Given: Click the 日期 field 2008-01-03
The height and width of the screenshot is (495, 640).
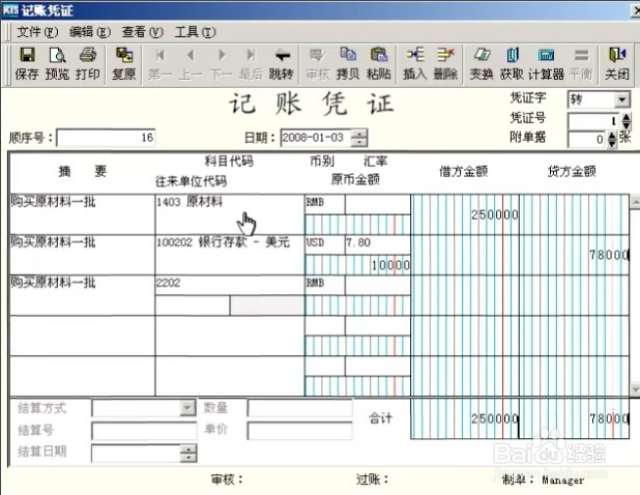Looking at the screenshot, I should point(316,138).
